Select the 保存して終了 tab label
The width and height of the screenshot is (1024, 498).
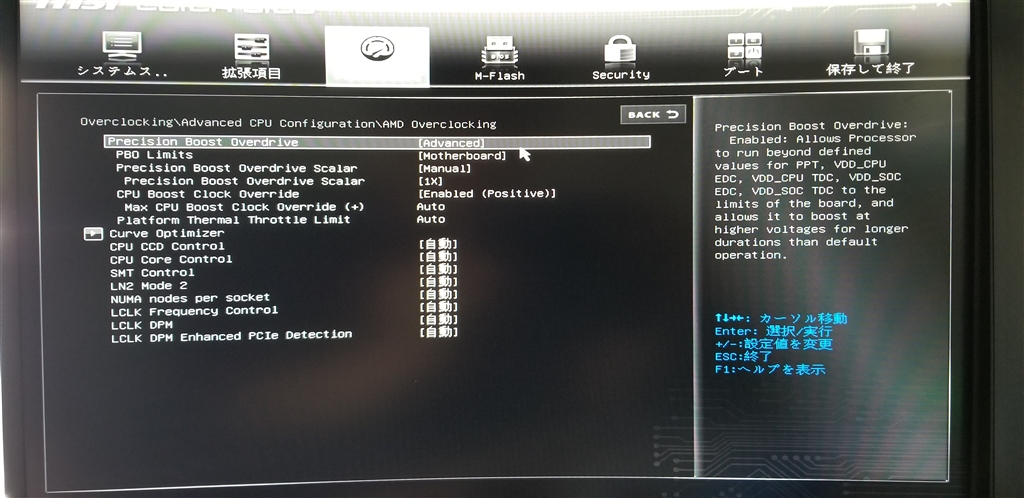pyautogui.click(x=871, y=69)
